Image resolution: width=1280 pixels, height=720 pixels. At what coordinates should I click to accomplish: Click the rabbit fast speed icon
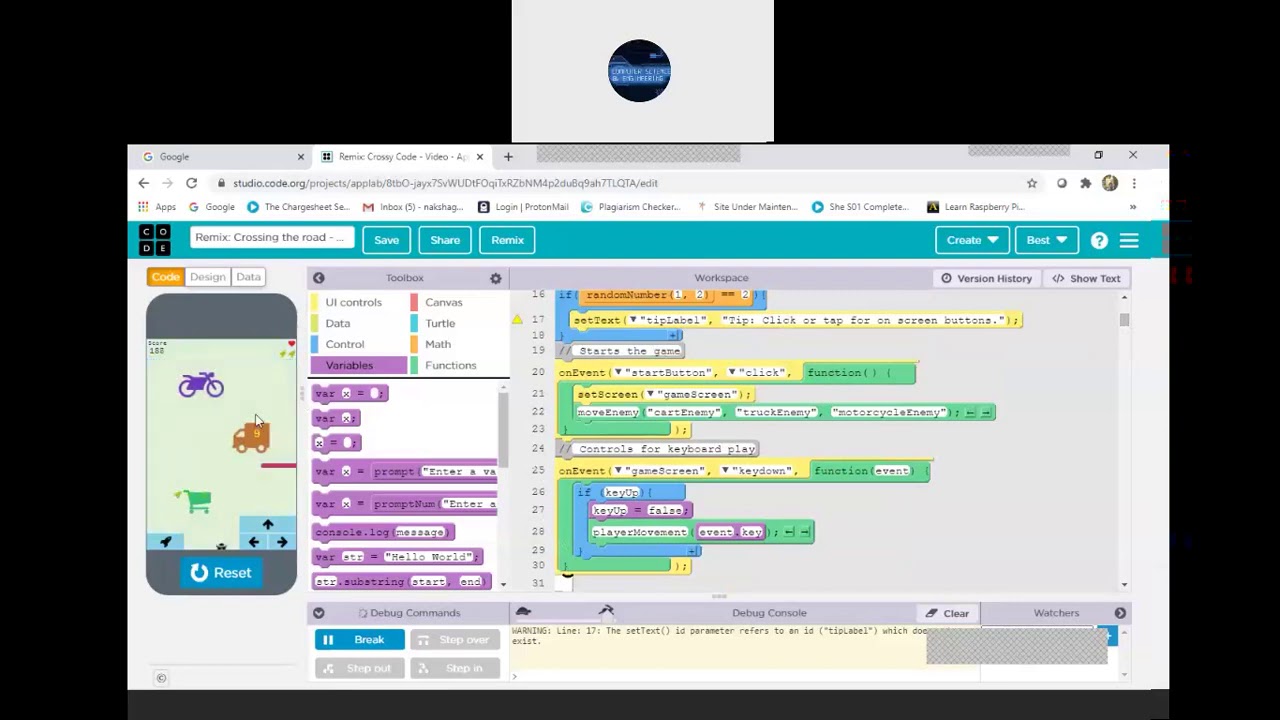pos(606,611)
